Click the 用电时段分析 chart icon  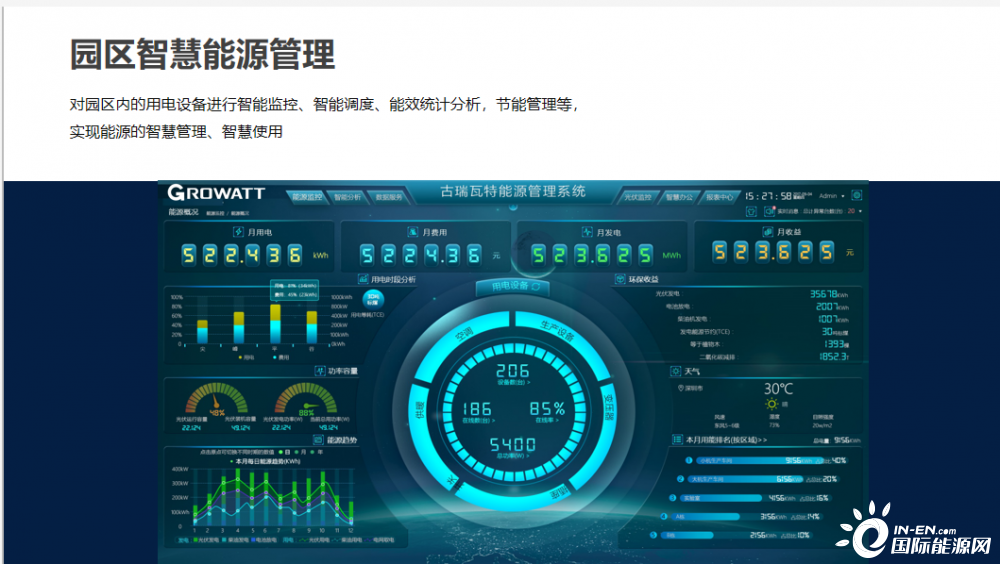coord(363,279)
